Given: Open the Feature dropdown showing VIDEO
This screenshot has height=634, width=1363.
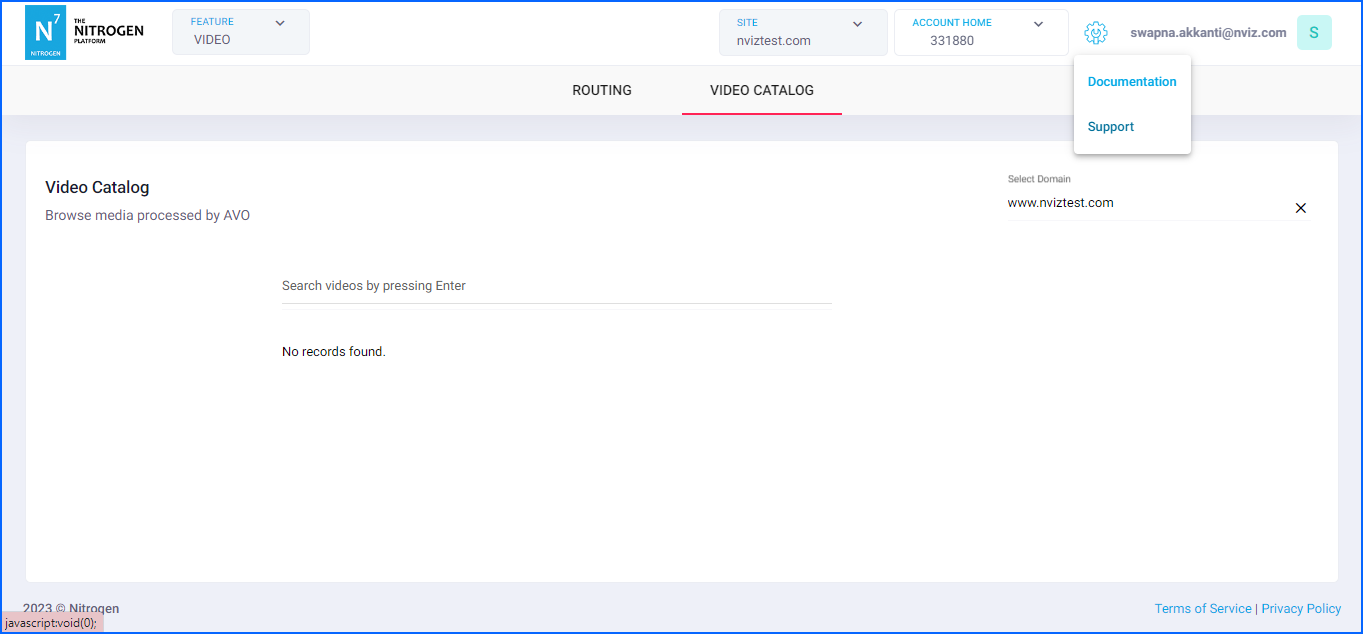Looking at the screenshot, I should [x=240, y=32].
